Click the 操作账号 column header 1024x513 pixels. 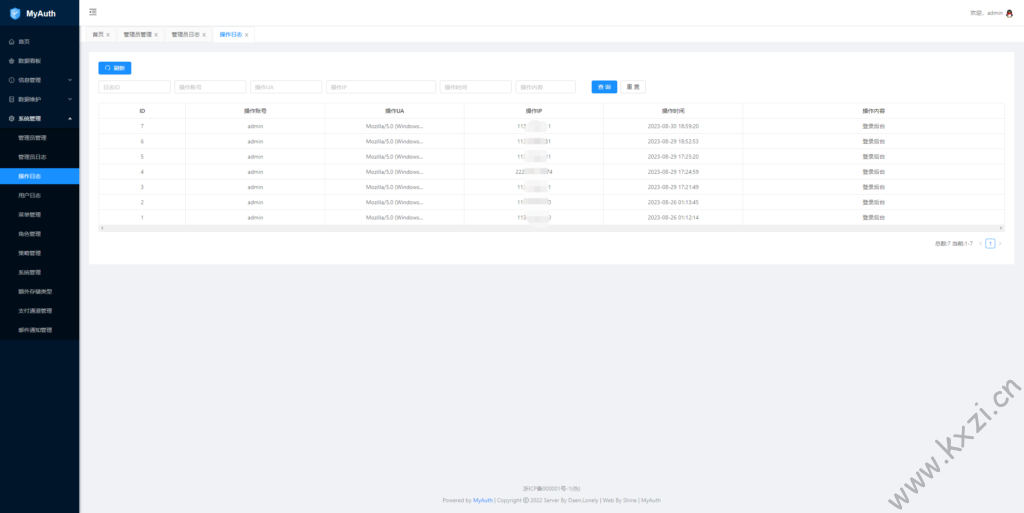[255, 111]
